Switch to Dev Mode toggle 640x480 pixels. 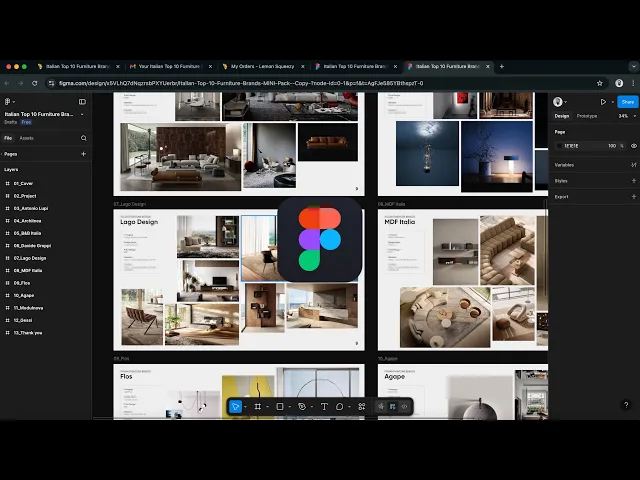(x=404, y=407)
